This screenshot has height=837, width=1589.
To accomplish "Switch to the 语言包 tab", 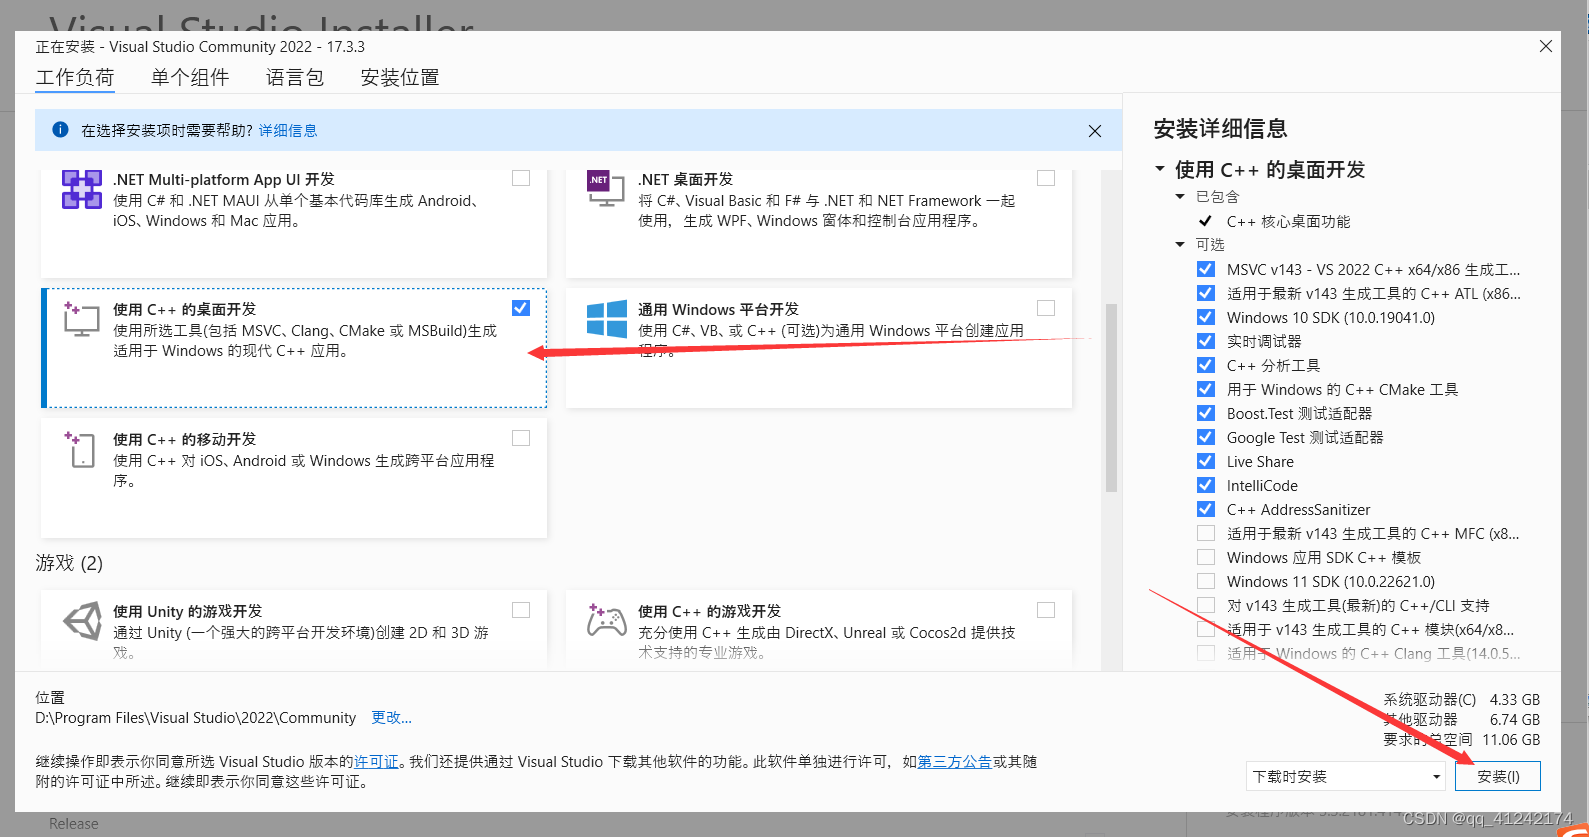I will point(295,77).
